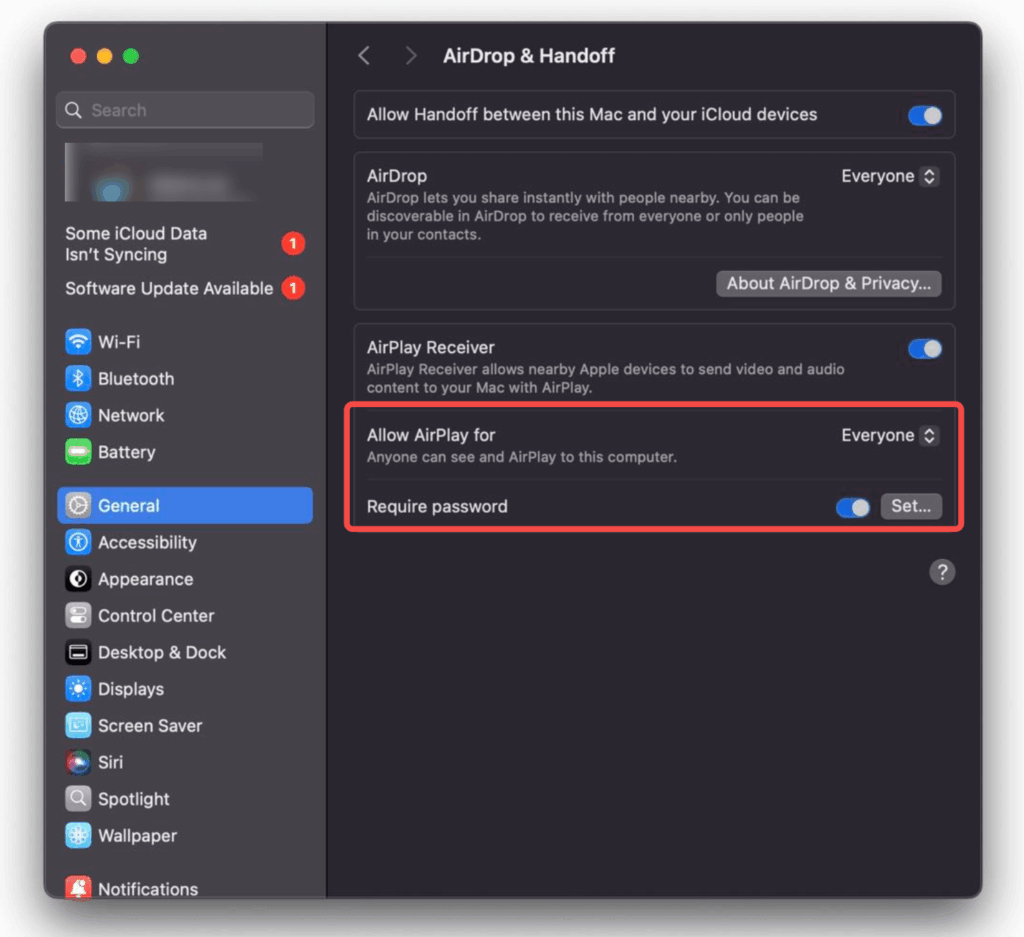Click the Battery icon in sidebar
The width and height of the screenshot is (1024, 937).
click(x=78, y=452)
